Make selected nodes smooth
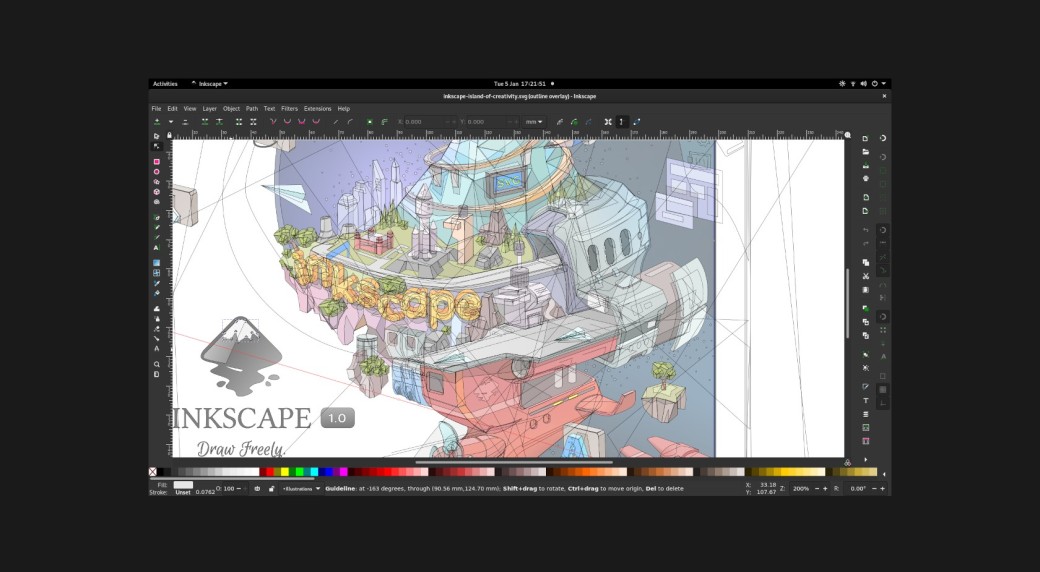 click(x=287, y=122)
